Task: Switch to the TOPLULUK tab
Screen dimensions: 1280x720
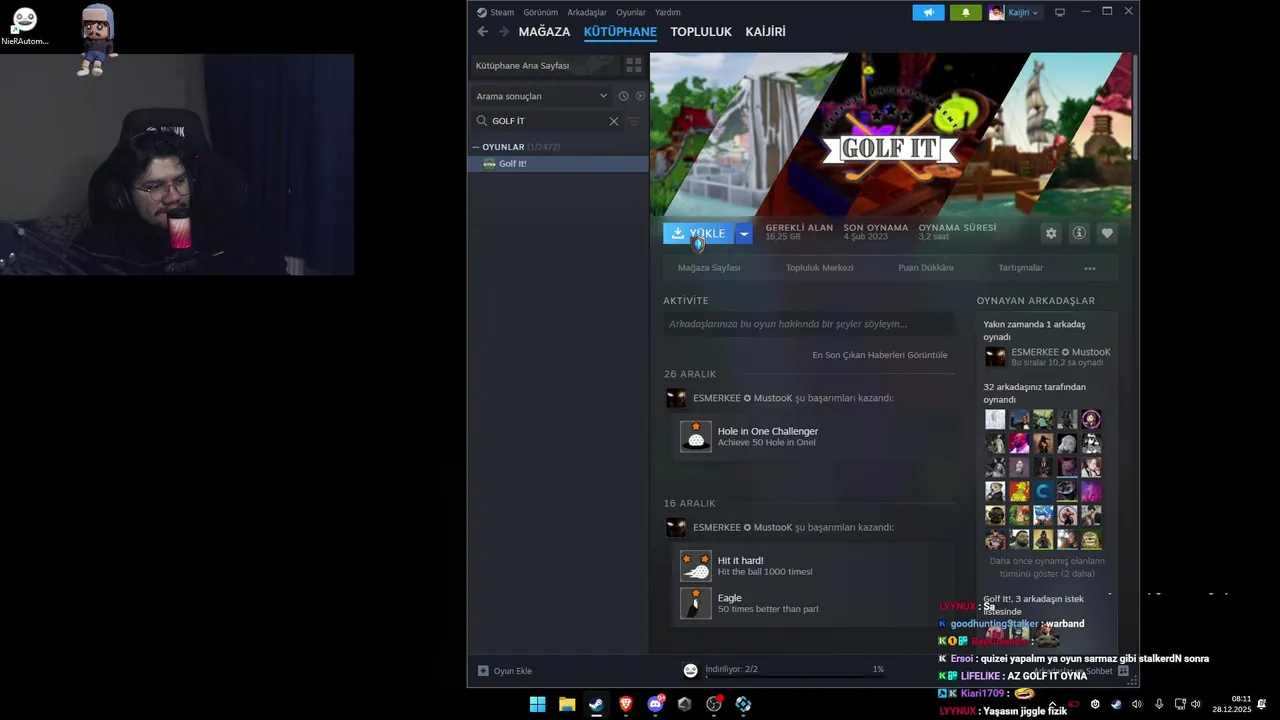Action: [x=701, y=32]
